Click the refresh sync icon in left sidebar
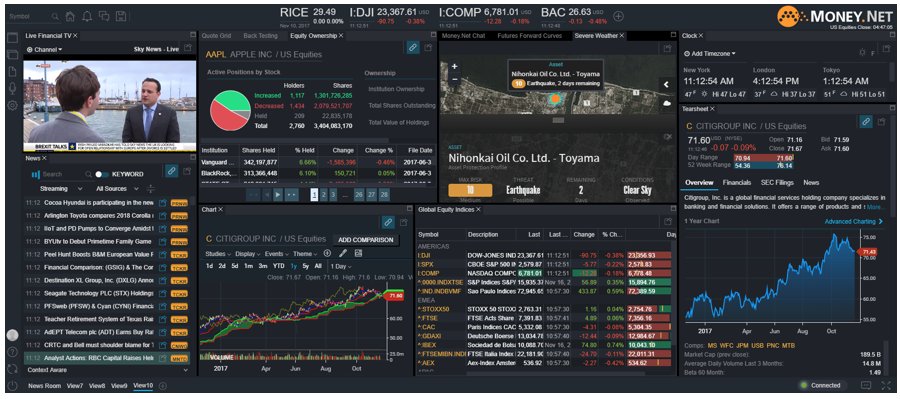 coord(13,369)
